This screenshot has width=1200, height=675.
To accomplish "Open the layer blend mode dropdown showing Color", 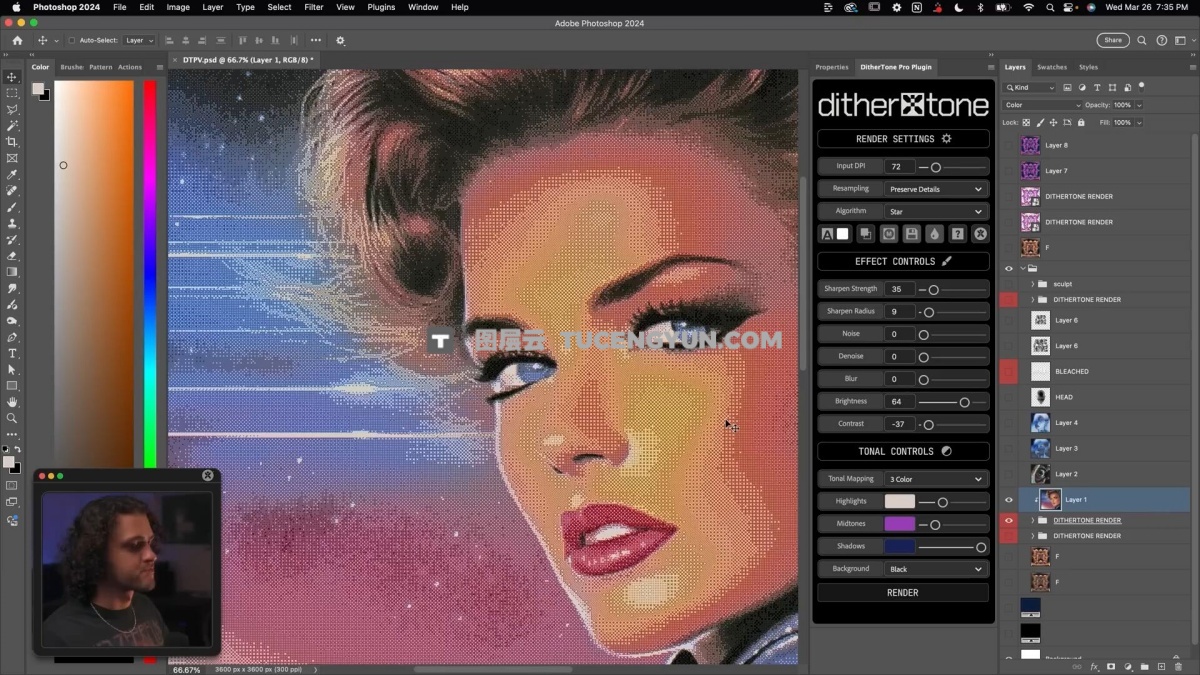I will (1043, 105).
